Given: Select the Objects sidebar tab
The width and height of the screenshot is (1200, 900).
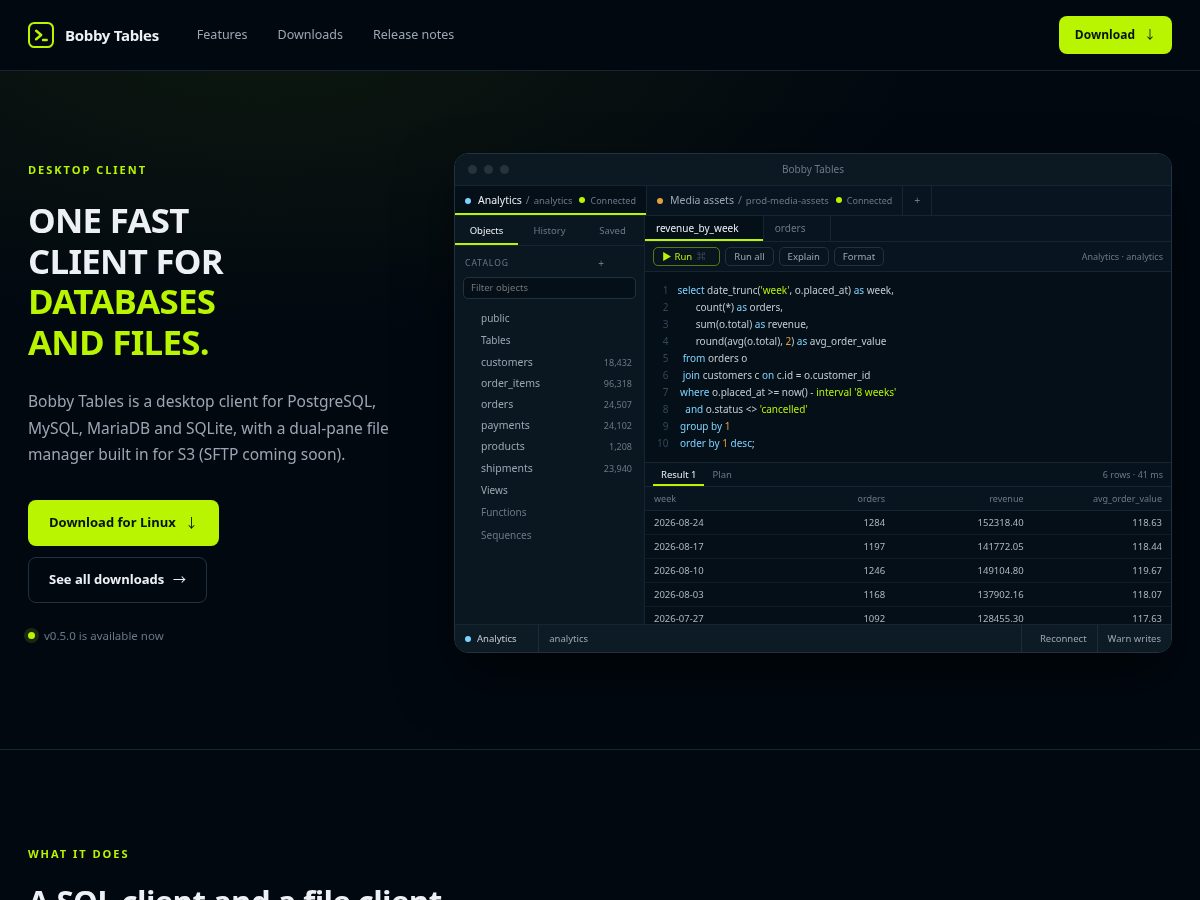Looking at the screenshot, I should (x=487, y=230).
